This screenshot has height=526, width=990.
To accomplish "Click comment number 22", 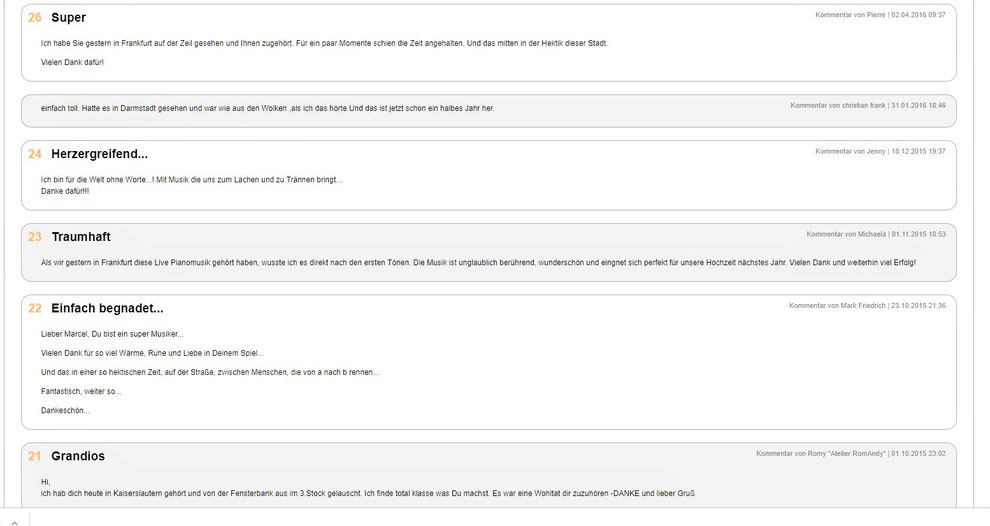I will point(35,308).
